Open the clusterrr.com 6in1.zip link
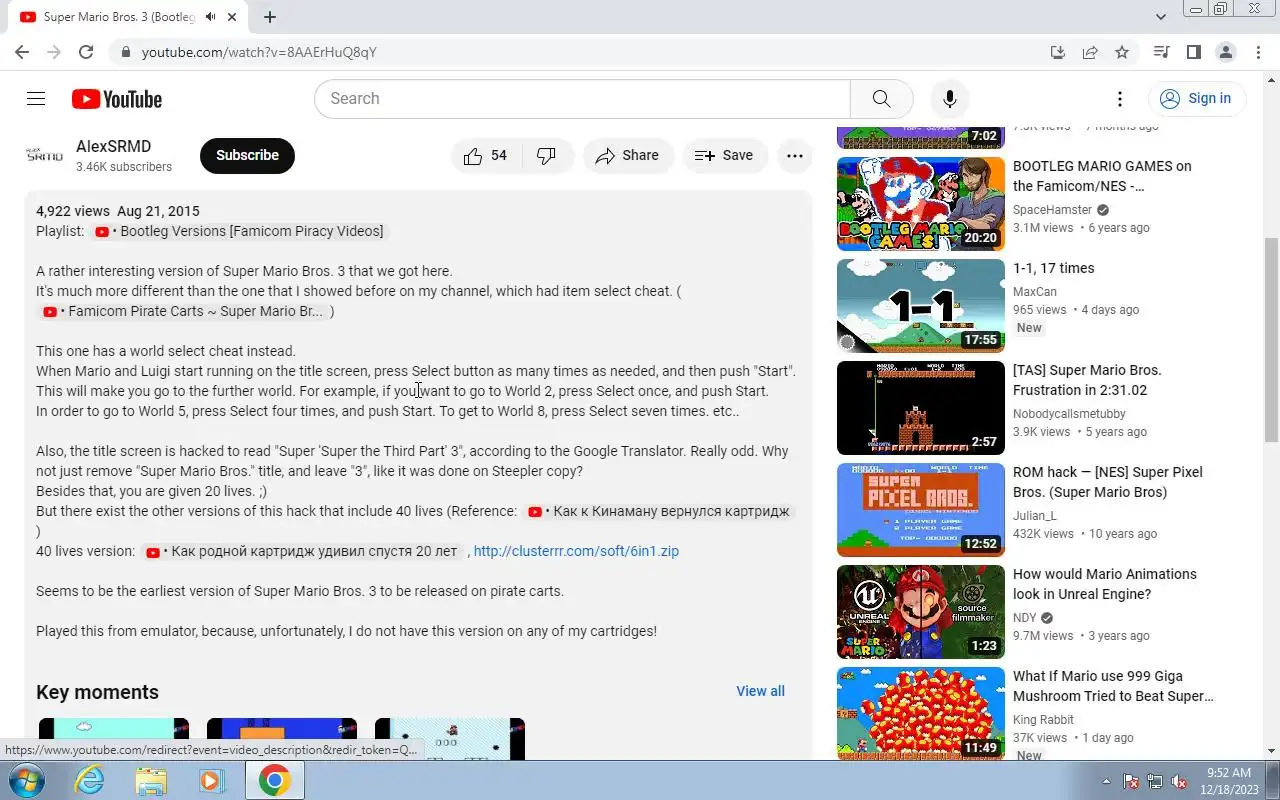 tap(576, 551)
